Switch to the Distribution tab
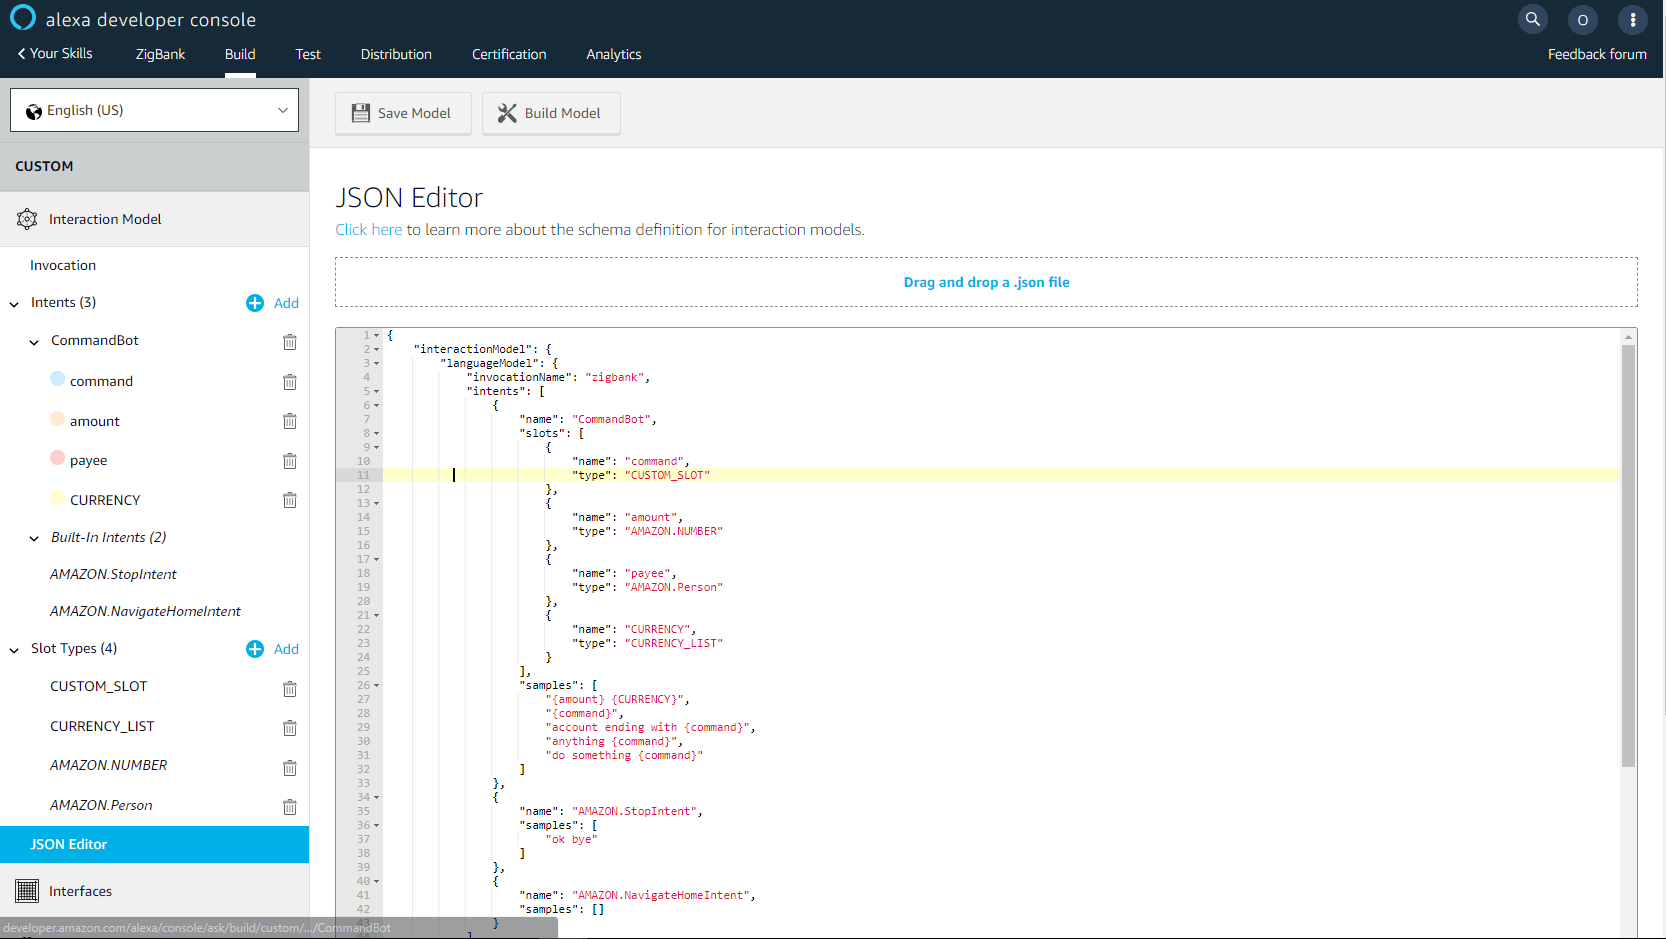 [396, 54]
